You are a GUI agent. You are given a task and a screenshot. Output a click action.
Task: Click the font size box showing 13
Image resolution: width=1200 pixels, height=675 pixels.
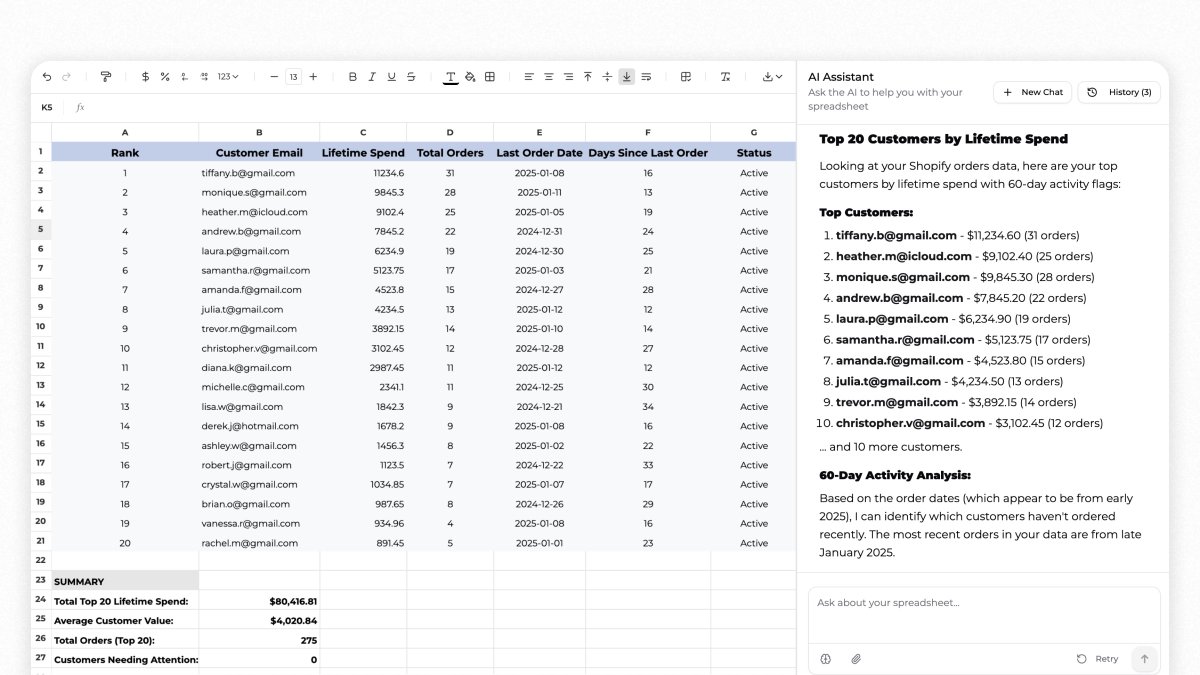coord(294,77)
